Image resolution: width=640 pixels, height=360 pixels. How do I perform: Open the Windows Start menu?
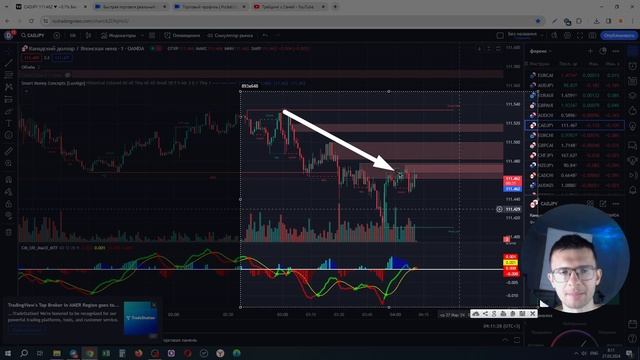pos(8,353)
